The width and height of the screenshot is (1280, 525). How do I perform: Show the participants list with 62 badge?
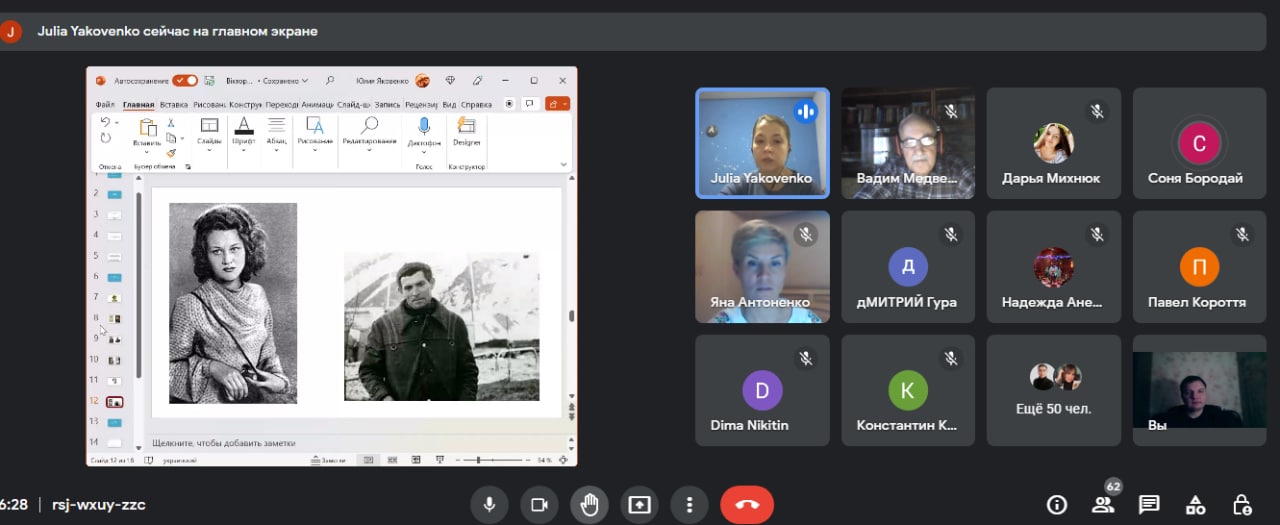click(1103, 504)
